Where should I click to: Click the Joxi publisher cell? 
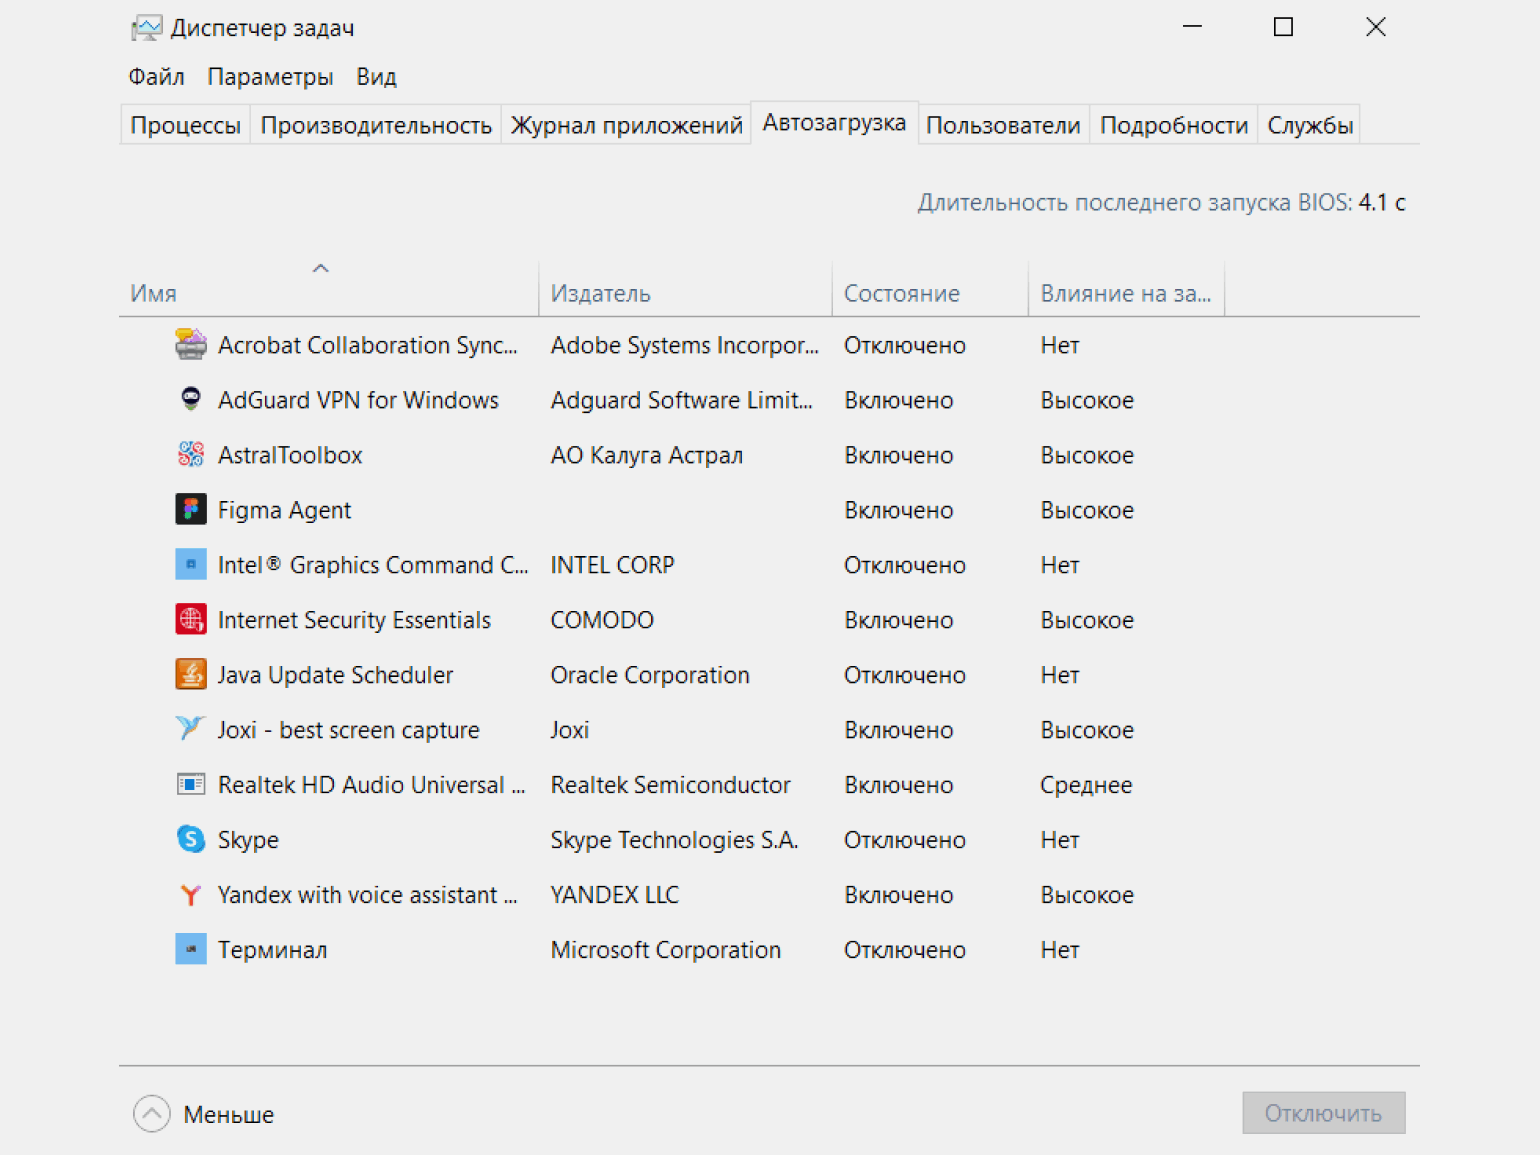tap(569, 730)
